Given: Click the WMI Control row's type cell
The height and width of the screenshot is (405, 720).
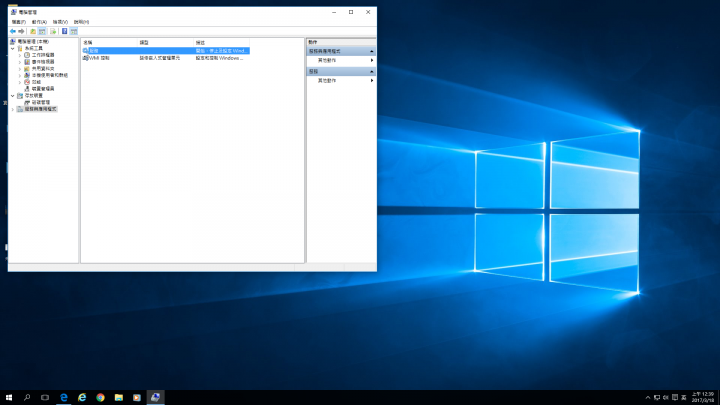Looking at the screenshot, I should point(160,58).
